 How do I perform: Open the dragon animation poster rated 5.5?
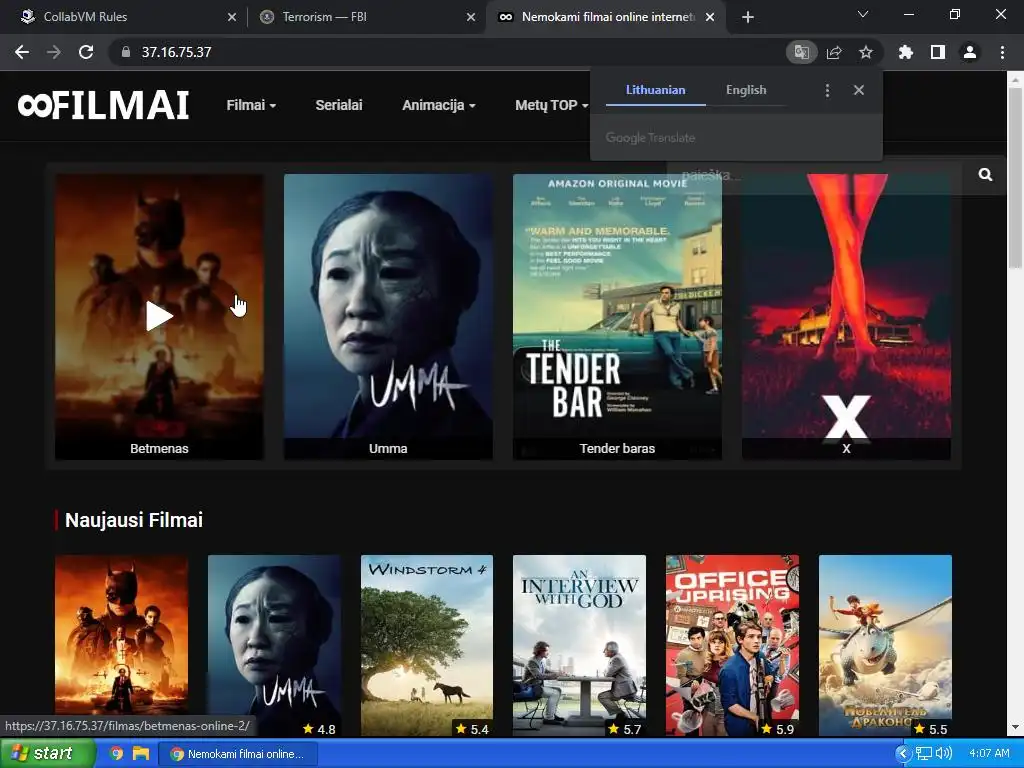point(885,645)
